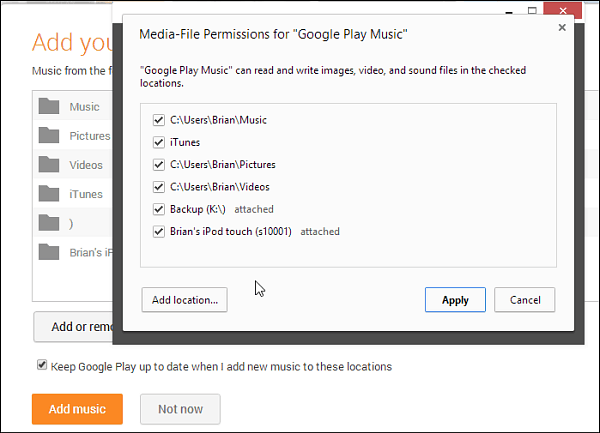Close the window with the red X button

[563, 10]
